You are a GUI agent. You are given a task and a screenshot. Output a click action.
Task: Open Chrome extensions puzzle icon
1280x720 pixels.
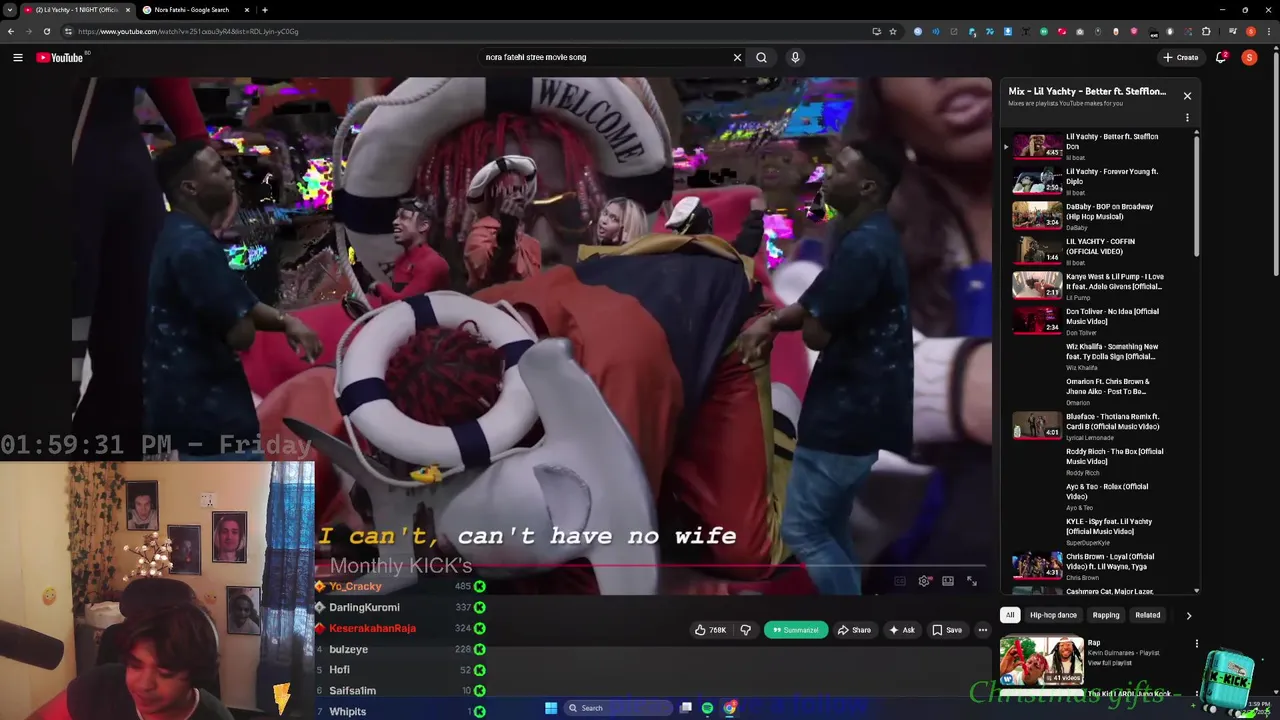click(1206, 31)
